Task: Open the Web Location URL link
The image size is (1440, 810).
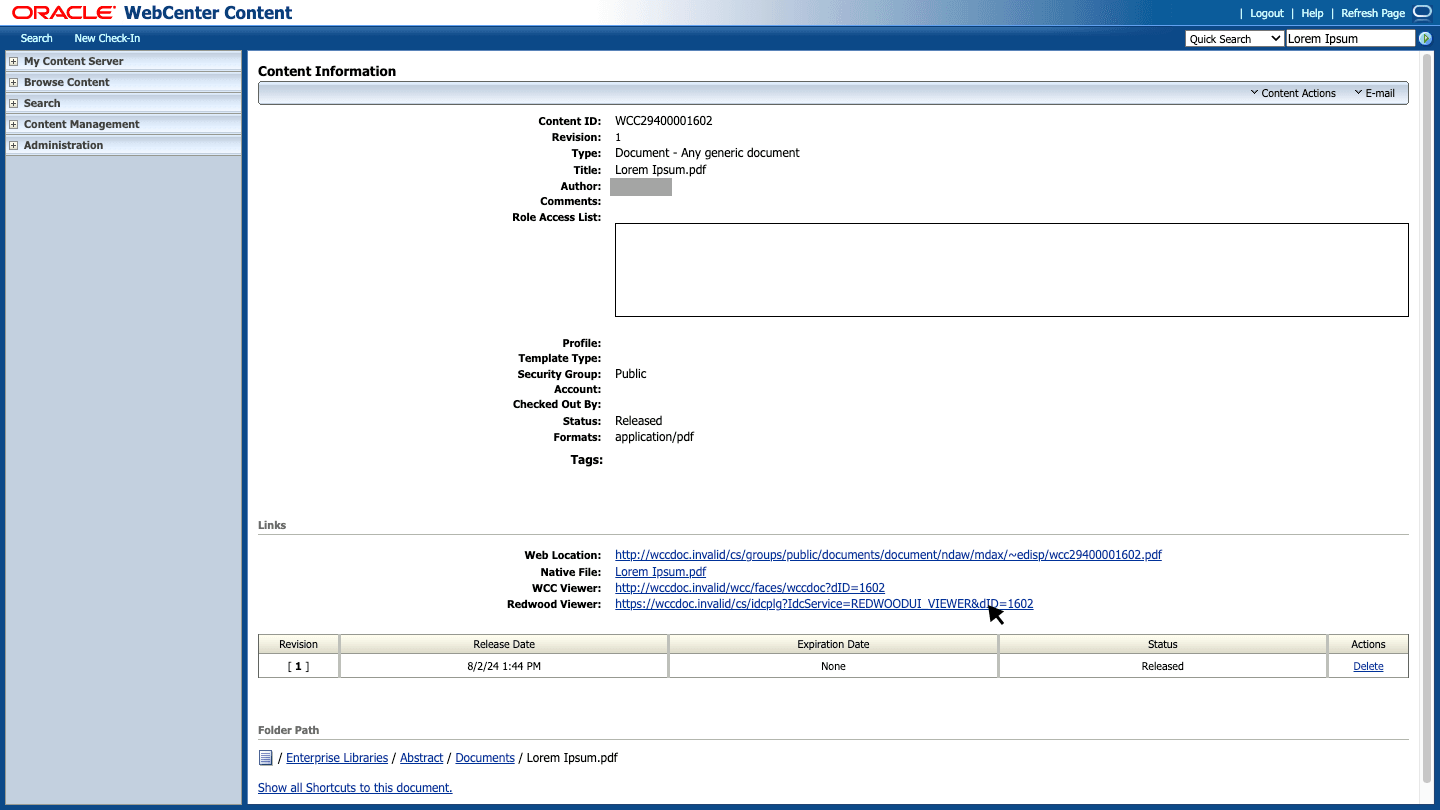Action: pyautogui.click(x=888, y=555)
